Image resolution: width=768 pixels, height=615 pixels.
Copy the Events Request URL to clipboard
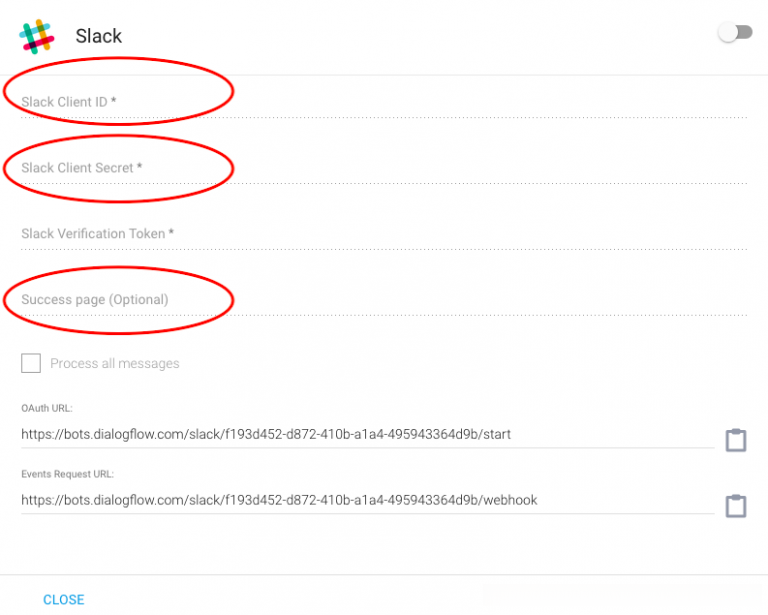735,505
